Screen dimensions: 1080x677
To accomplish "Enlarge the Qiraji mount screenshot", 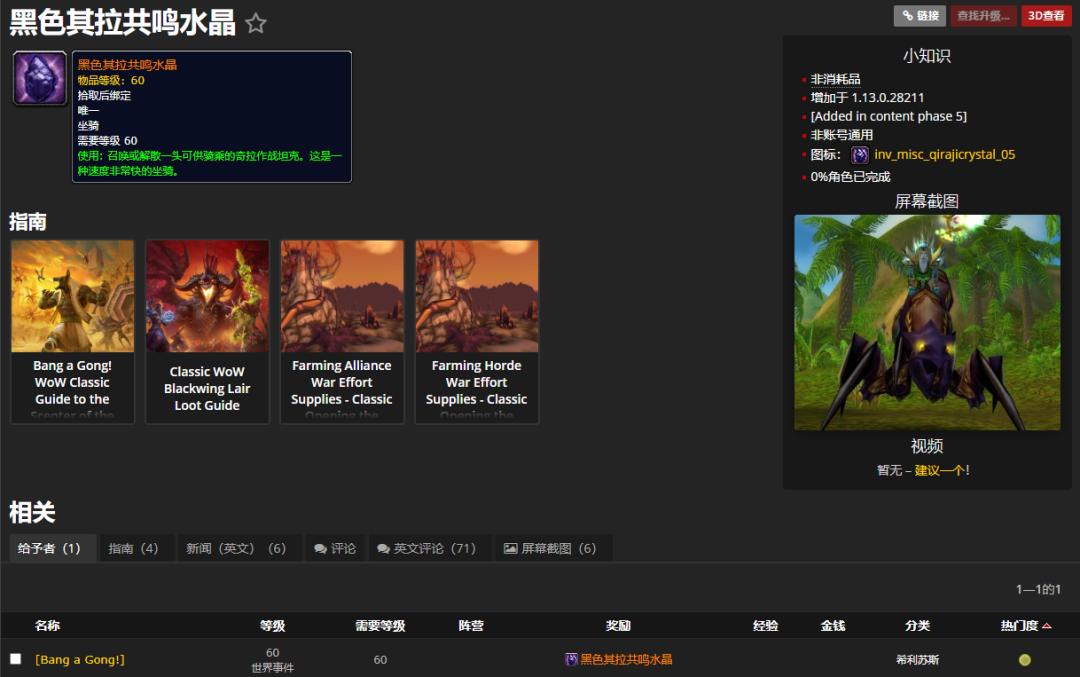I will coord(927,322).
